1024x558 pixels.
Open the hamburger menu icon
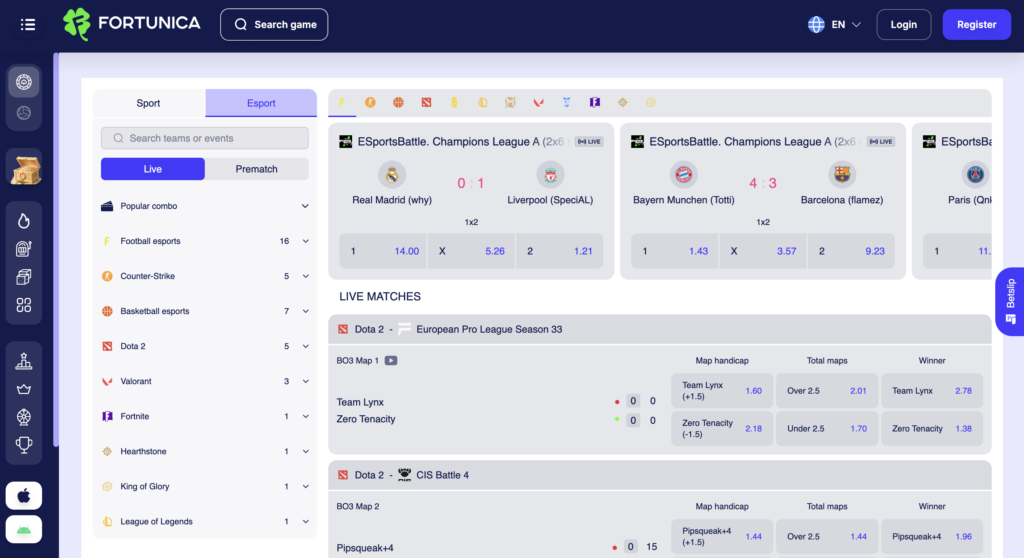point(27,25)
